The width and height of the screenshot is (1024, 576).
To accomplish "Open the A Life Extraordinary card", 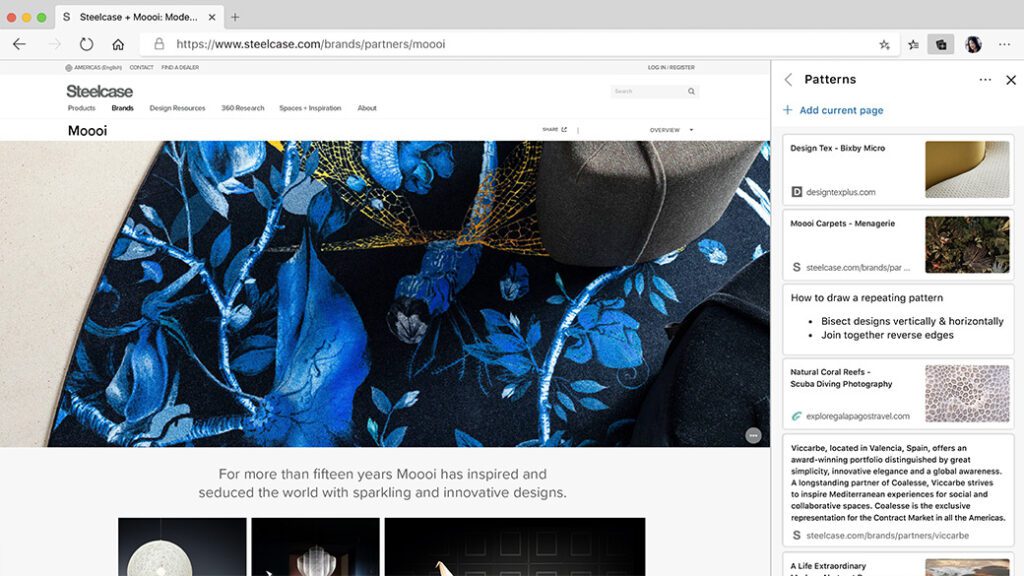I will pyautogui.click(x=898, y=564).
